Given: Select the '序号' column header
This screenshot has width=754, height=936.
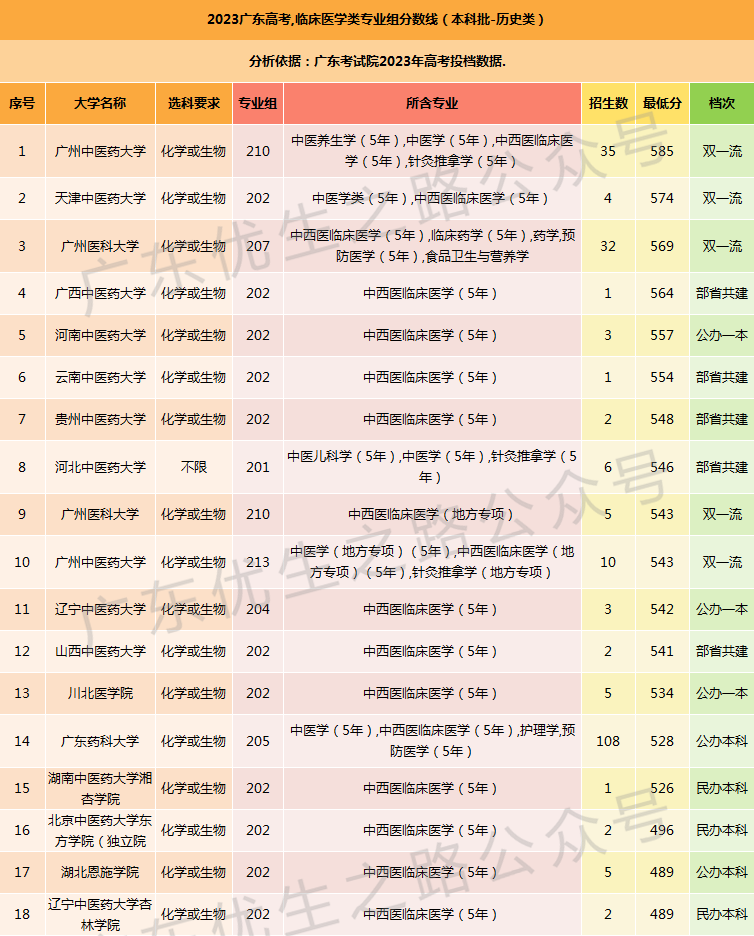Looking at the screenshot, I should [22, 103].
